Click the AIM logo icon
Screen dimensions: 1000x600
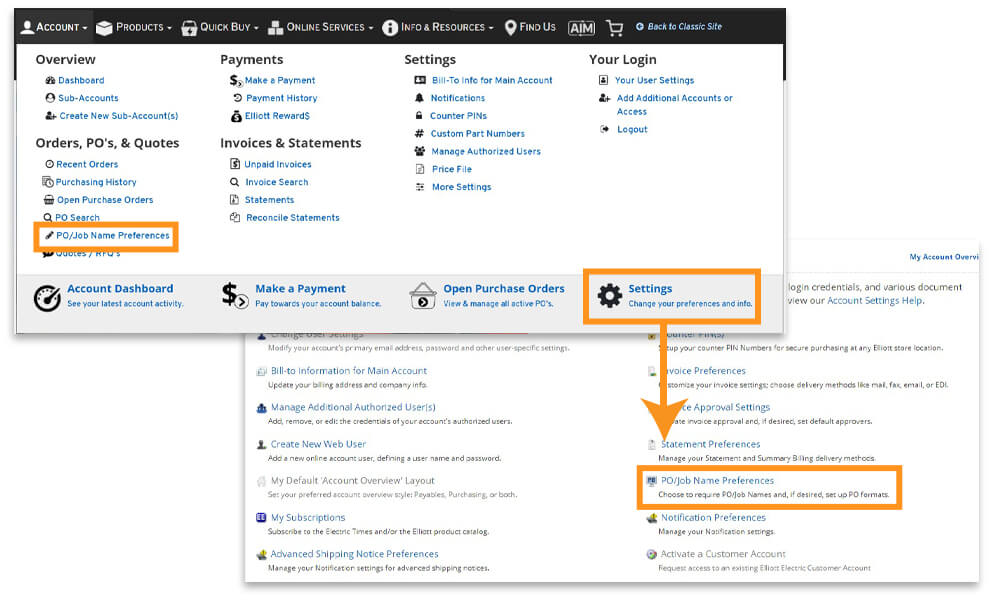(581, 27)
